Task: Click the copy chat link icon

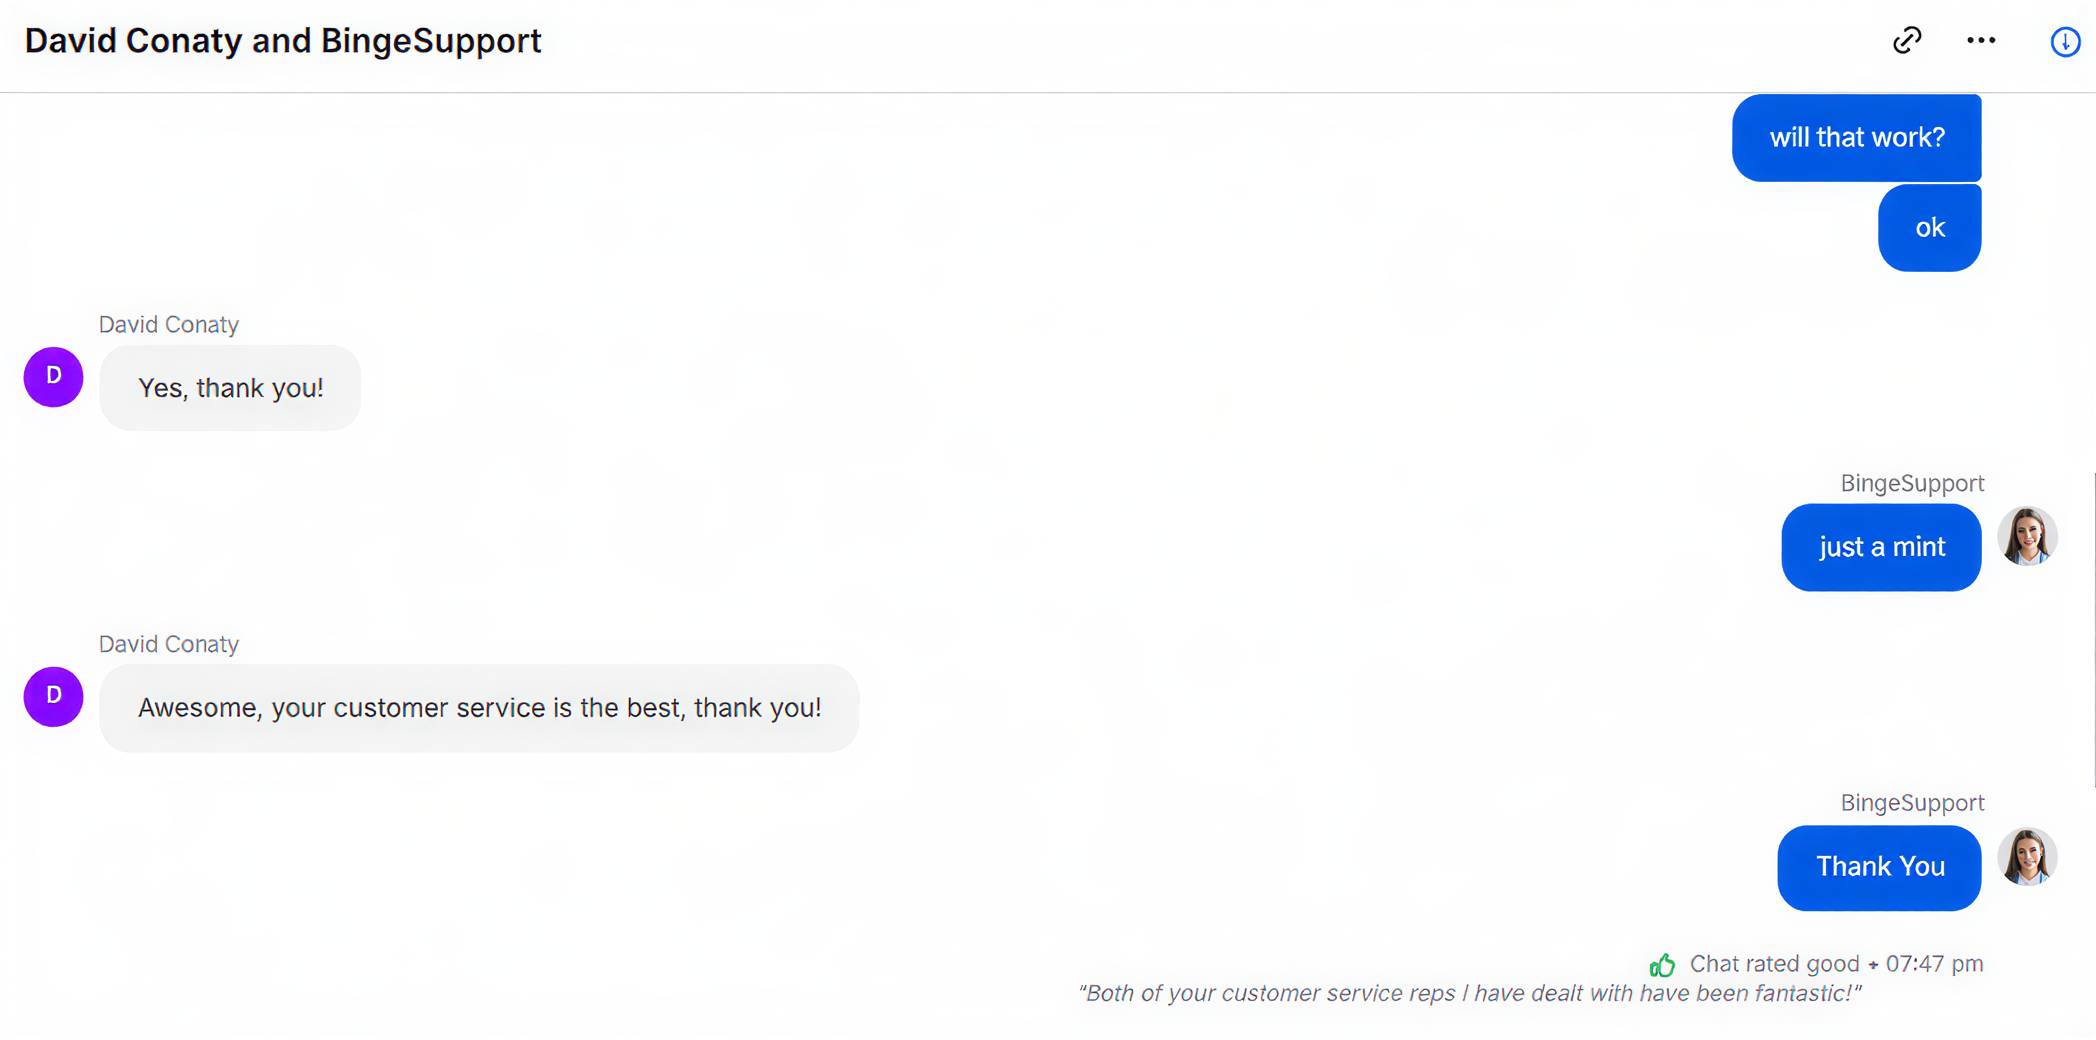Action: point(1907,41)
